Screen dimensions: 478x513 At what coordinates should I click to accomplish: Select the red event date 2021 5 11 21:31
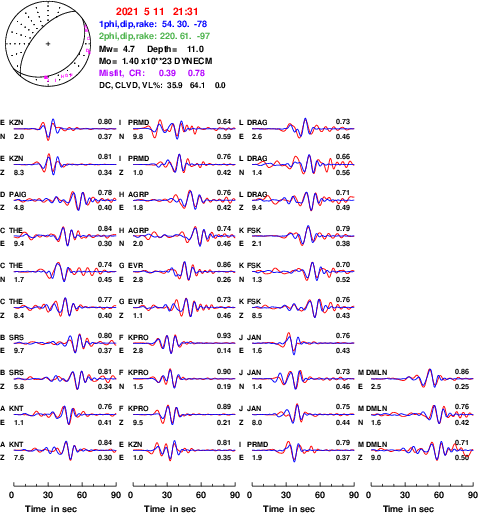pyautogui.click(x=157, y=12)
